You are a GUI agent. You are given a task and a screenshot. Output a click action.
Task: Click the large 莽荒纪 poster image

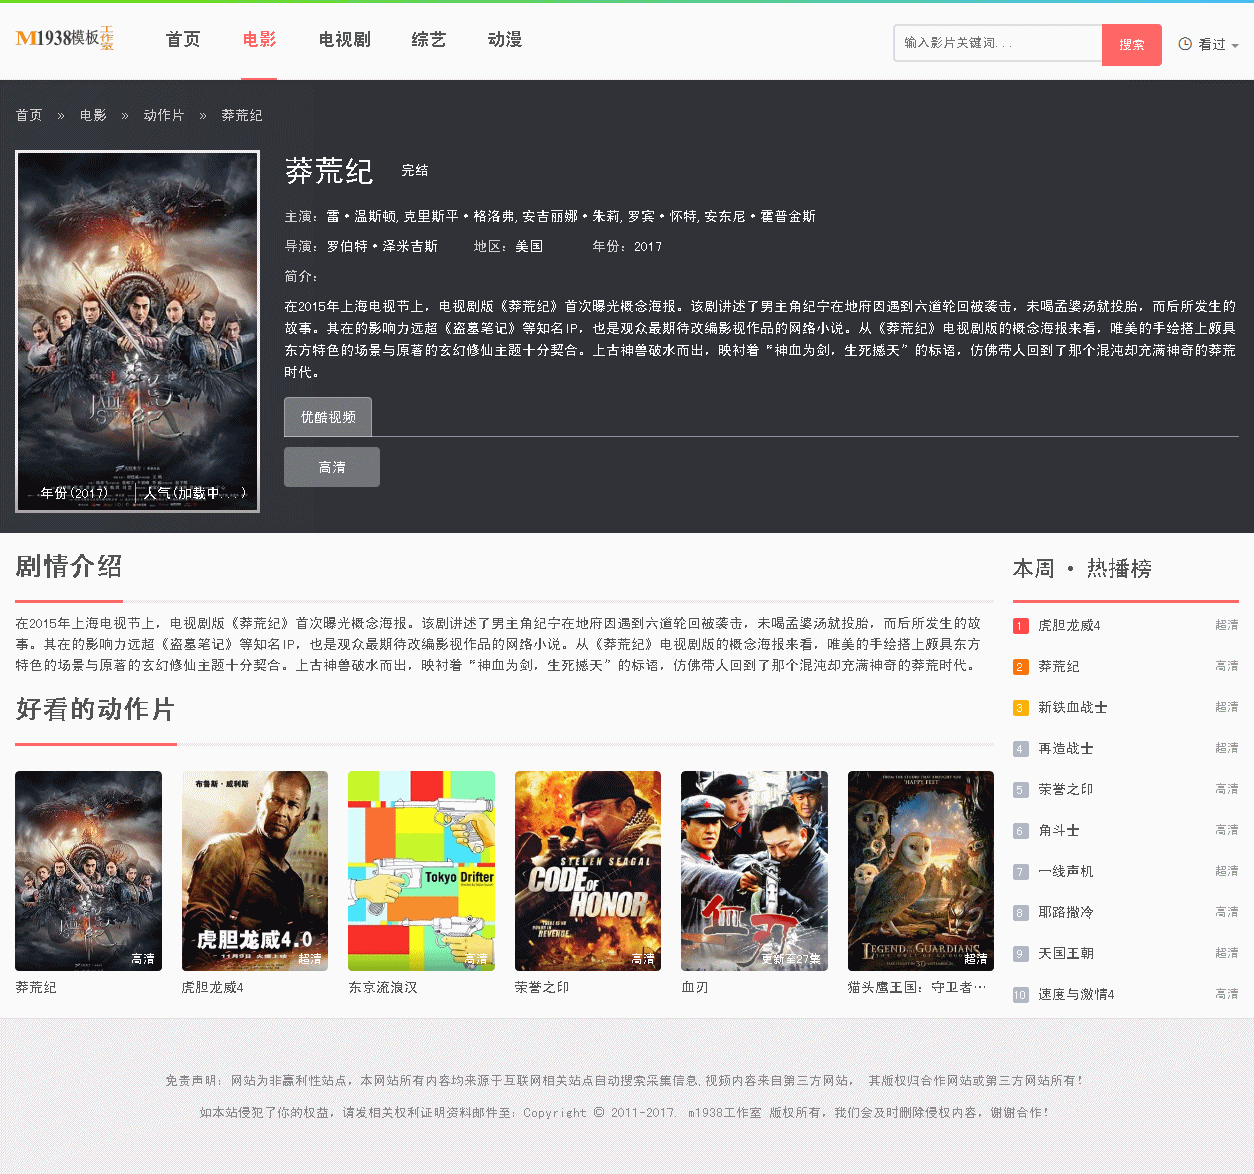click(x=138, y=331)
